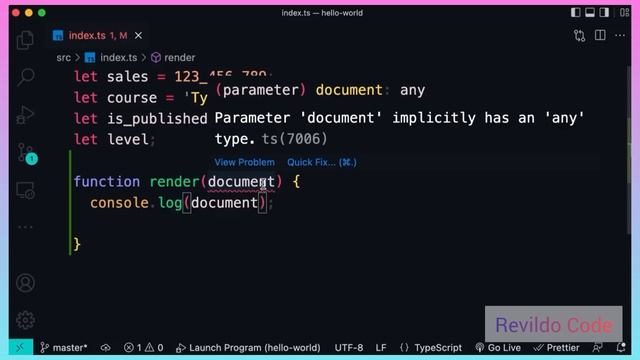
Task: Open Remote Explorer view icon
Action: tap(25, 190)
